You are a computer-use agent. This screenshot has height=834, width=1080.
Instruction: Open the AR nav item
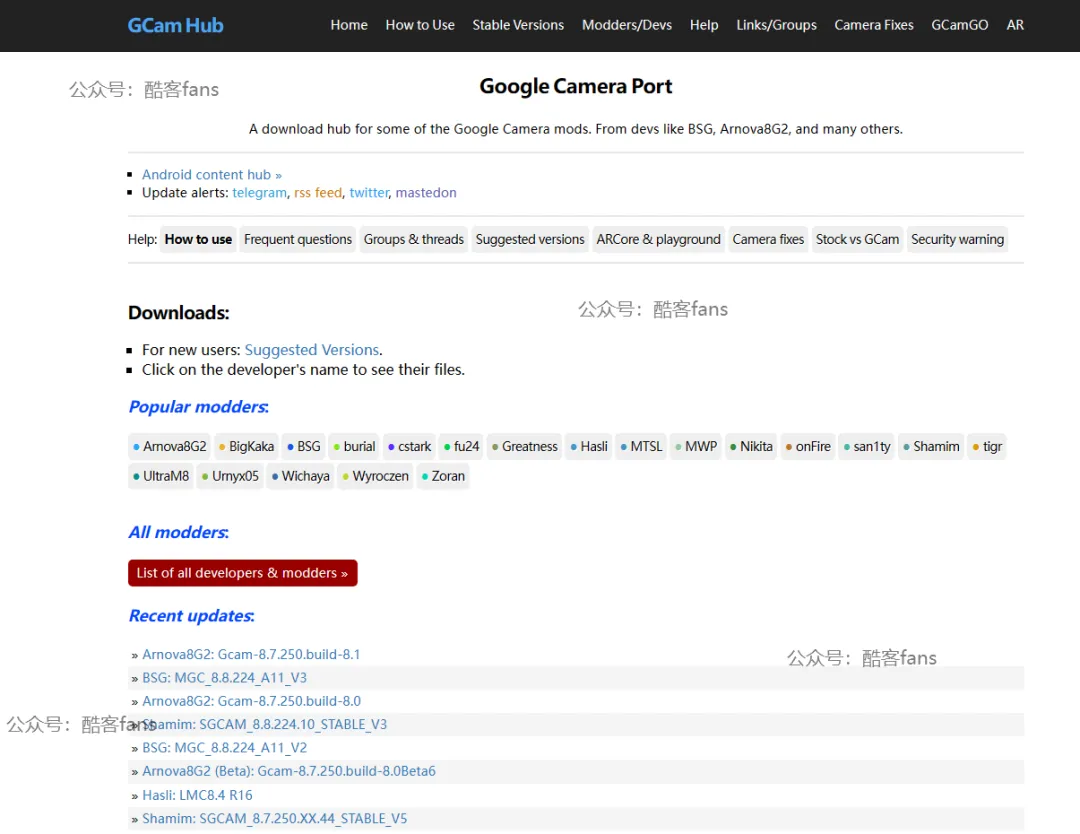tap(1015, 25)
